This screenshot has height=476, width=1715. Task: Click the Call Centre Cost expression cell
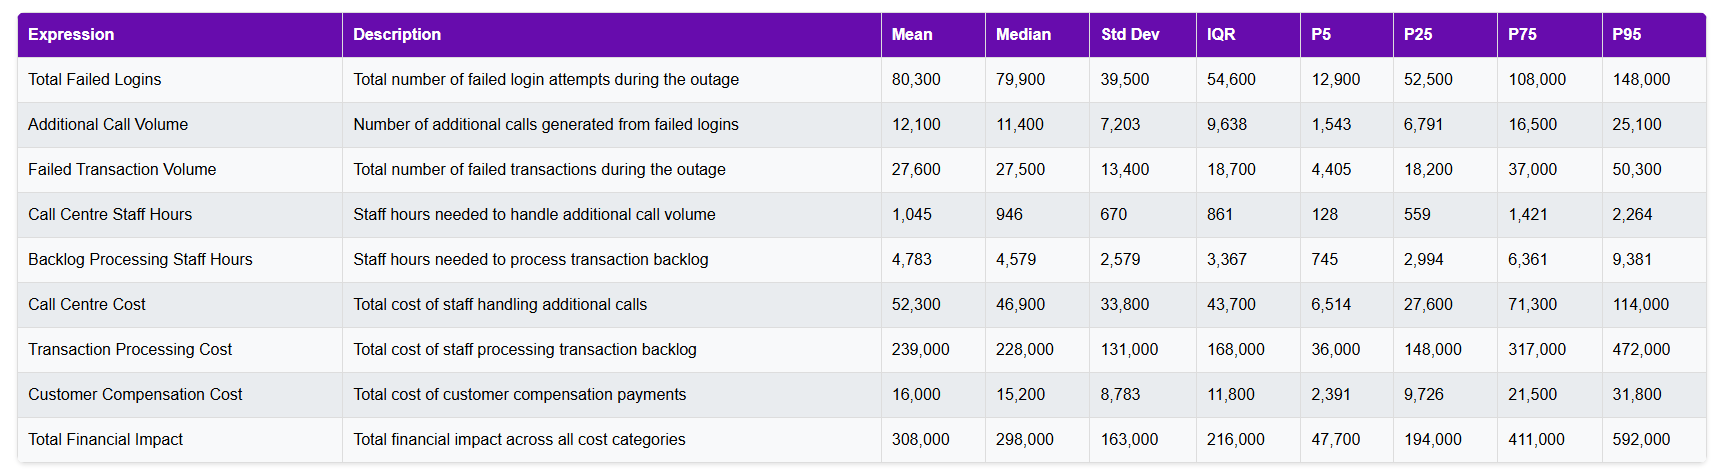click(x=87, y=305)
